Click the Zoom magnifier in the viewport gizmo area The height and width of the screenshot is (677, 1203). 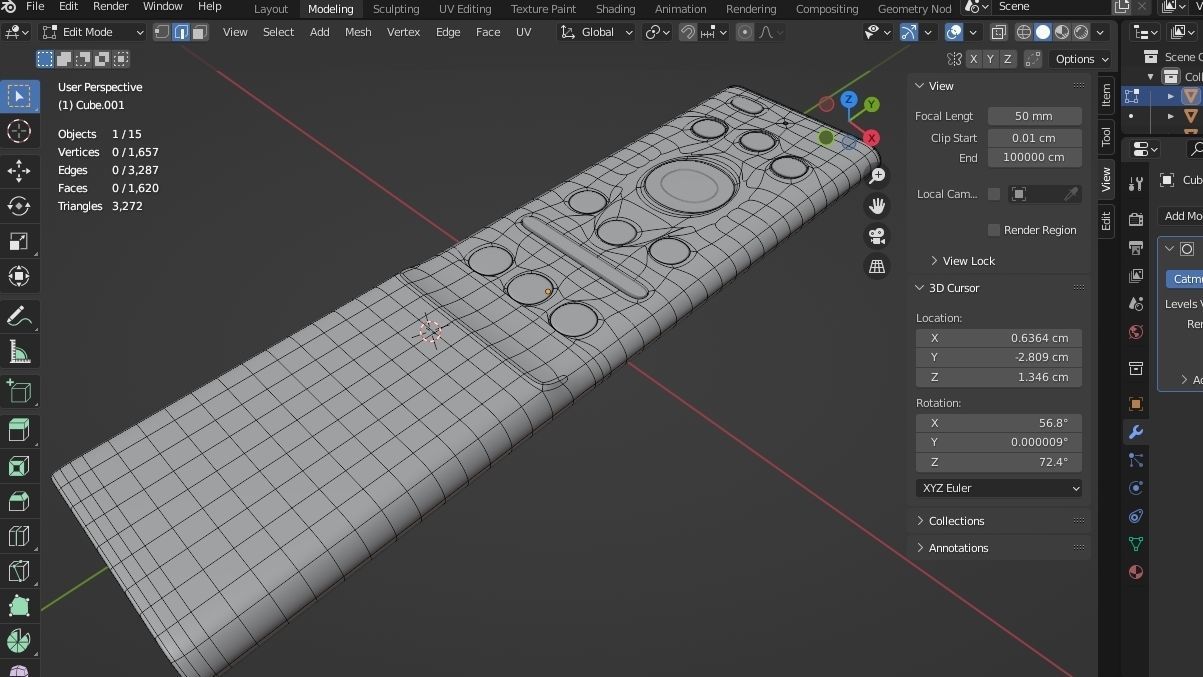(877, 175)
